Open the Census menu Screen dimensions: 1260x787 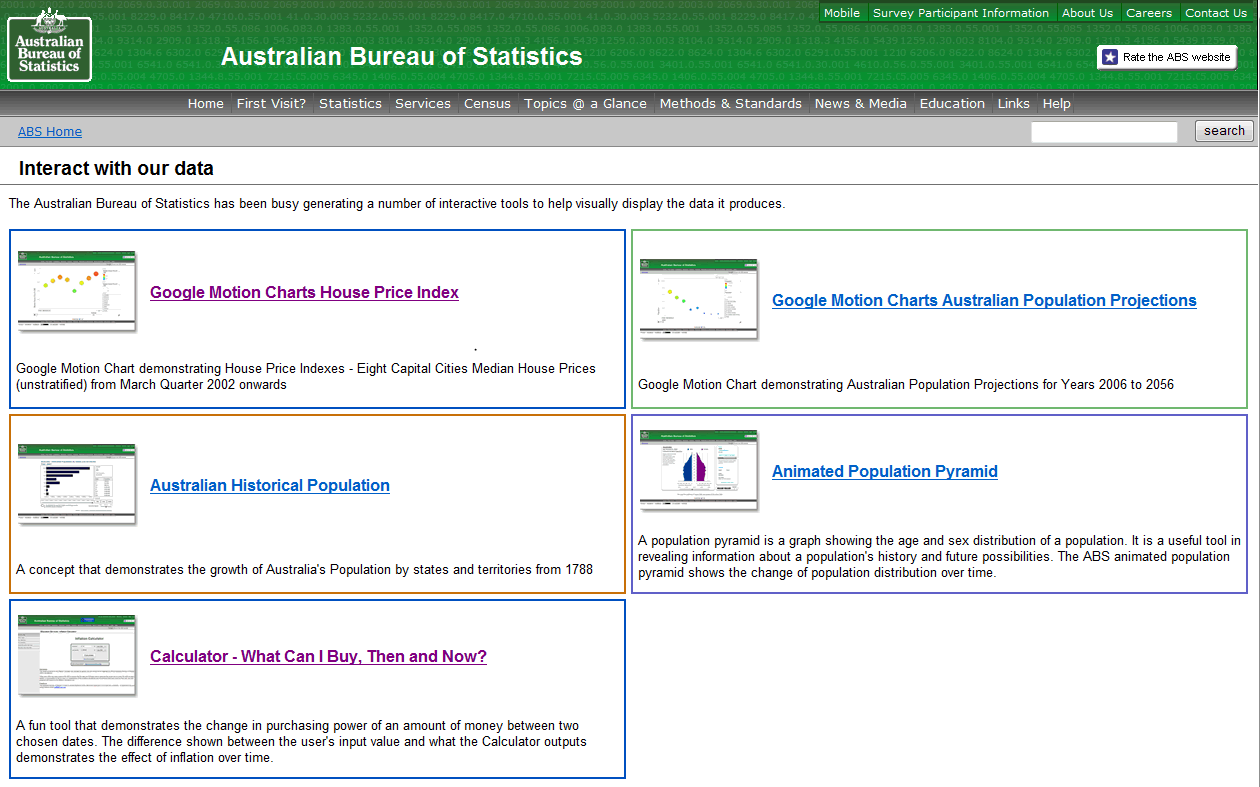487,103
